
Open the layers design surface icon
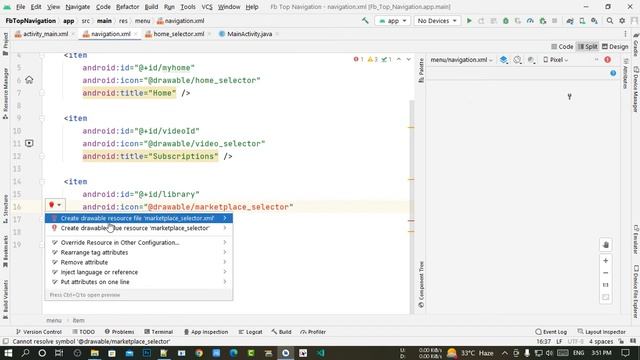pyautogui.click(x=504, y=60)
